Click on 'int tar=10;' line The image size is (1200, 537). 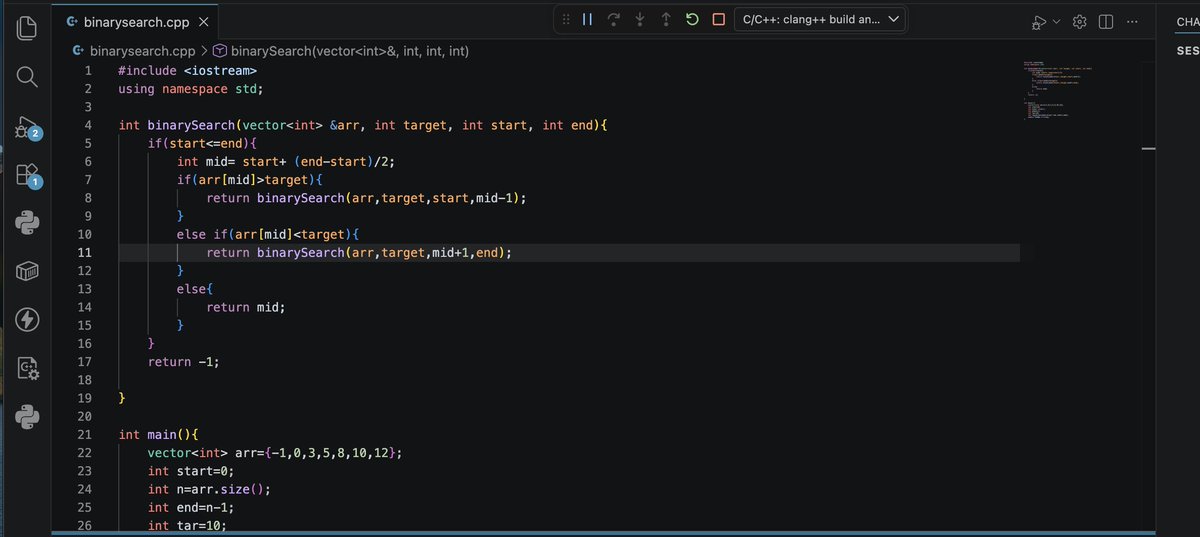click(187, 525)
